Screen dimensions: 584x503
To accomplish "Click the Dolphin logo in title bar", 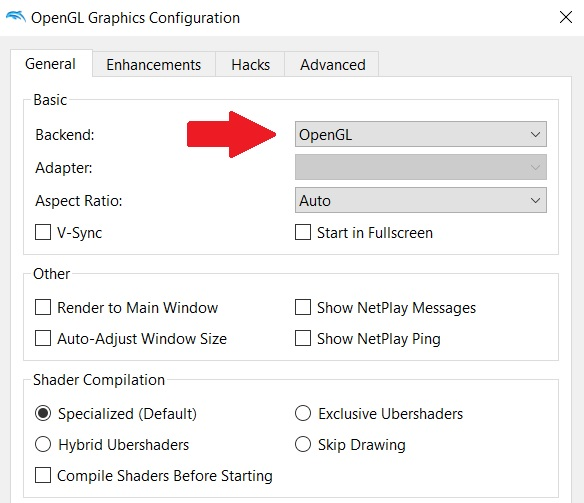I will (16, 17).
